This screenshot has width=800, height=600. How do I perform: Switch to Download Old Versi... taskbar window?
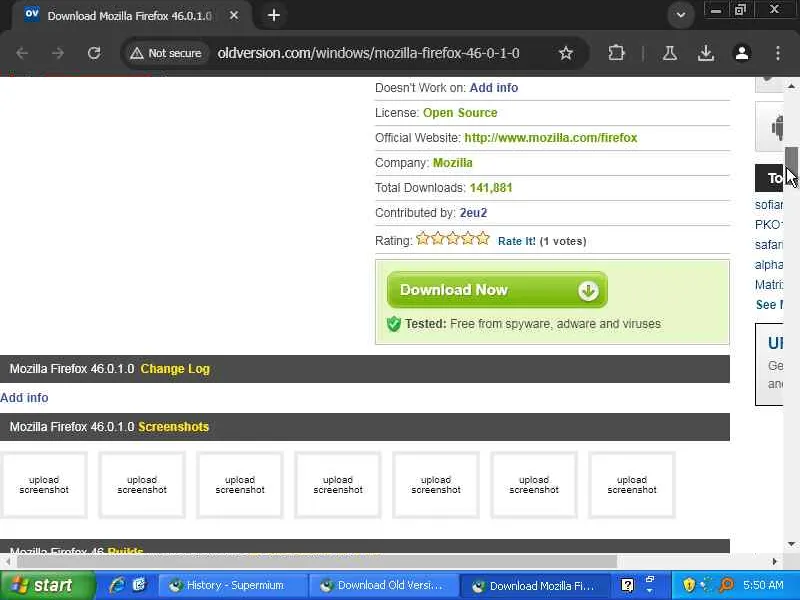coord(384,586)
